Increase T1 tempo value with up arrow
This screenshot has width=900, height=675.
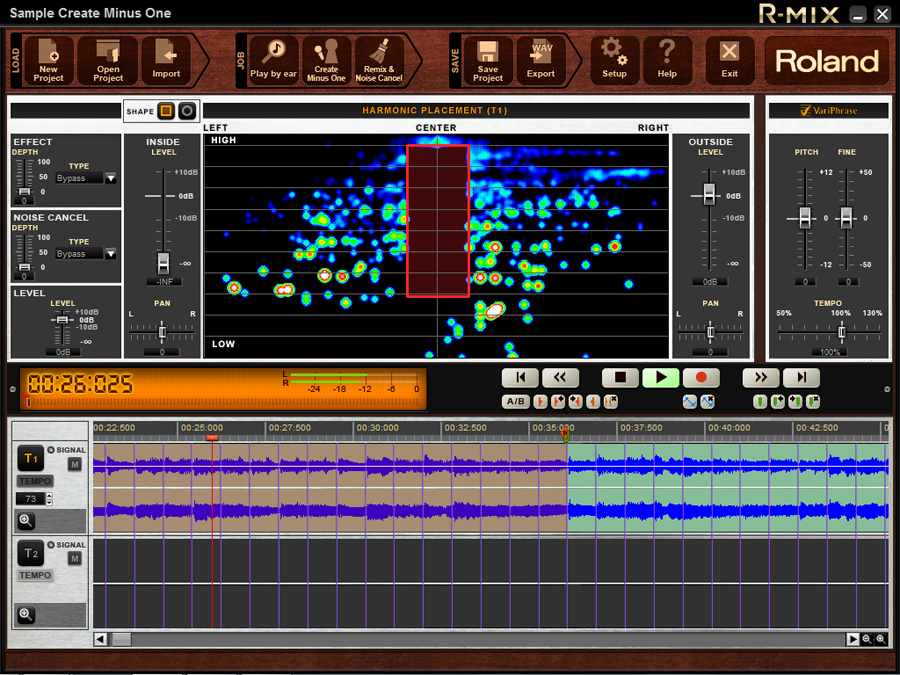click(x=49, y=495)
